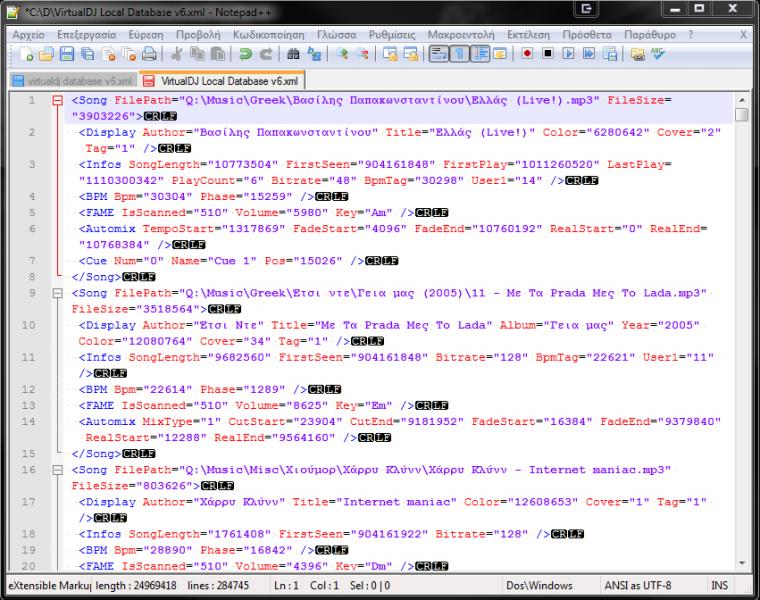This screenshot has width=760, height=600.
Task: Click the Copy icon in the toolbar
Action: click(197, 54)
